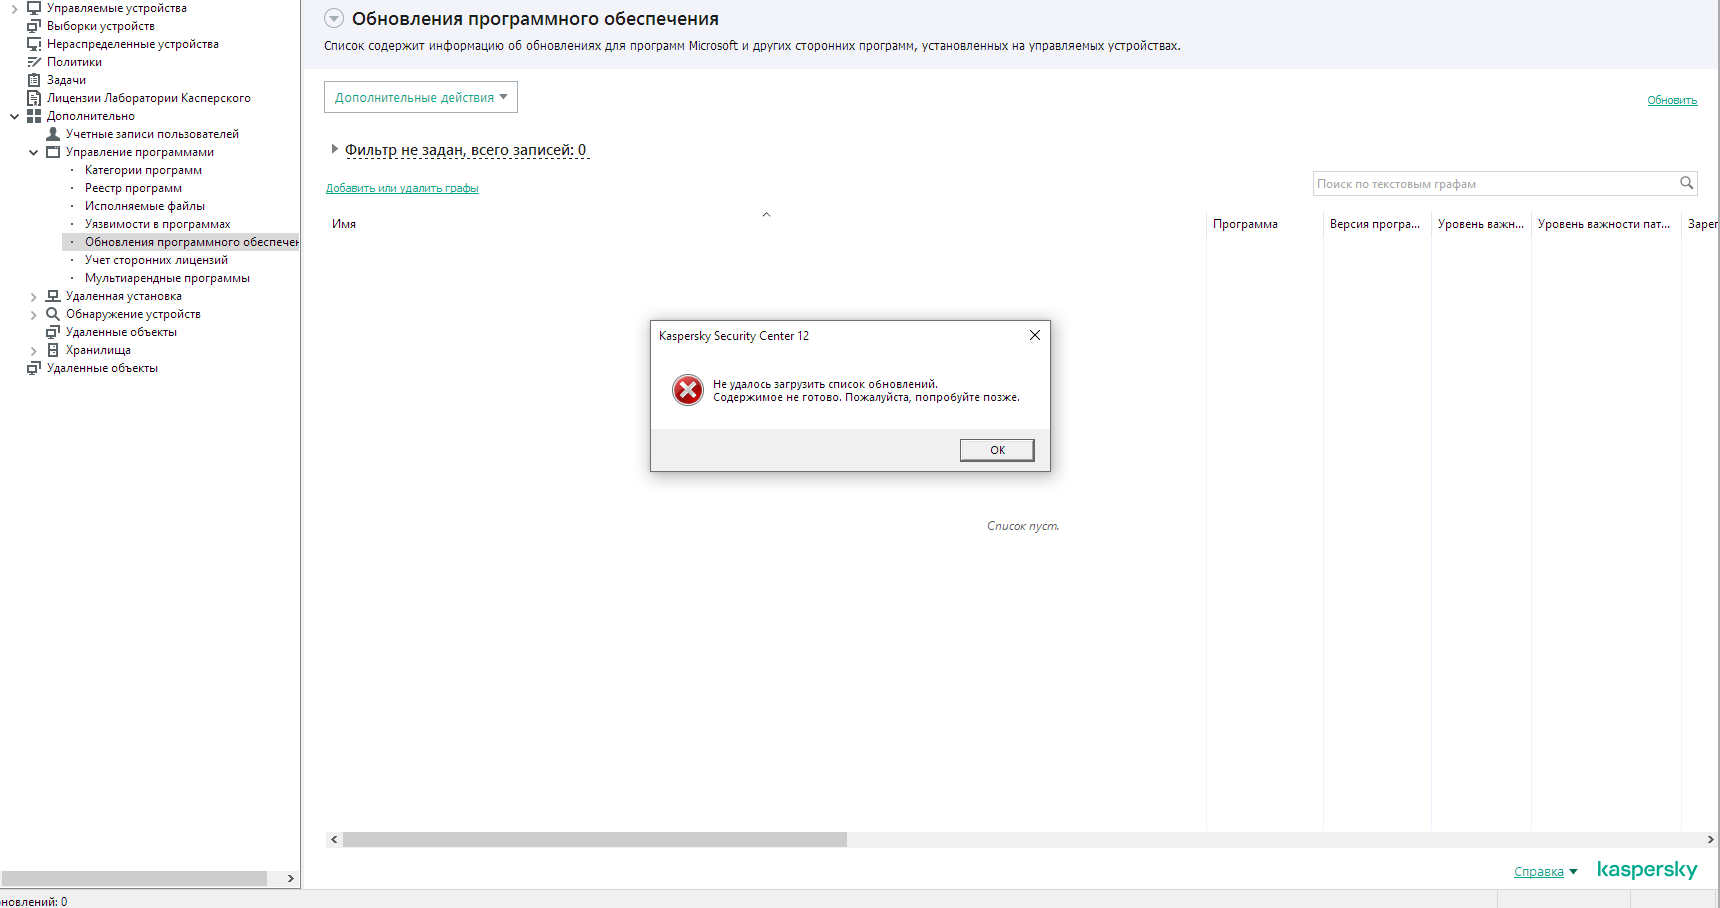This screenshot has height=908, width=1720.
Task: Expand the Хранилища node
Action: click(x=34, y=351)
